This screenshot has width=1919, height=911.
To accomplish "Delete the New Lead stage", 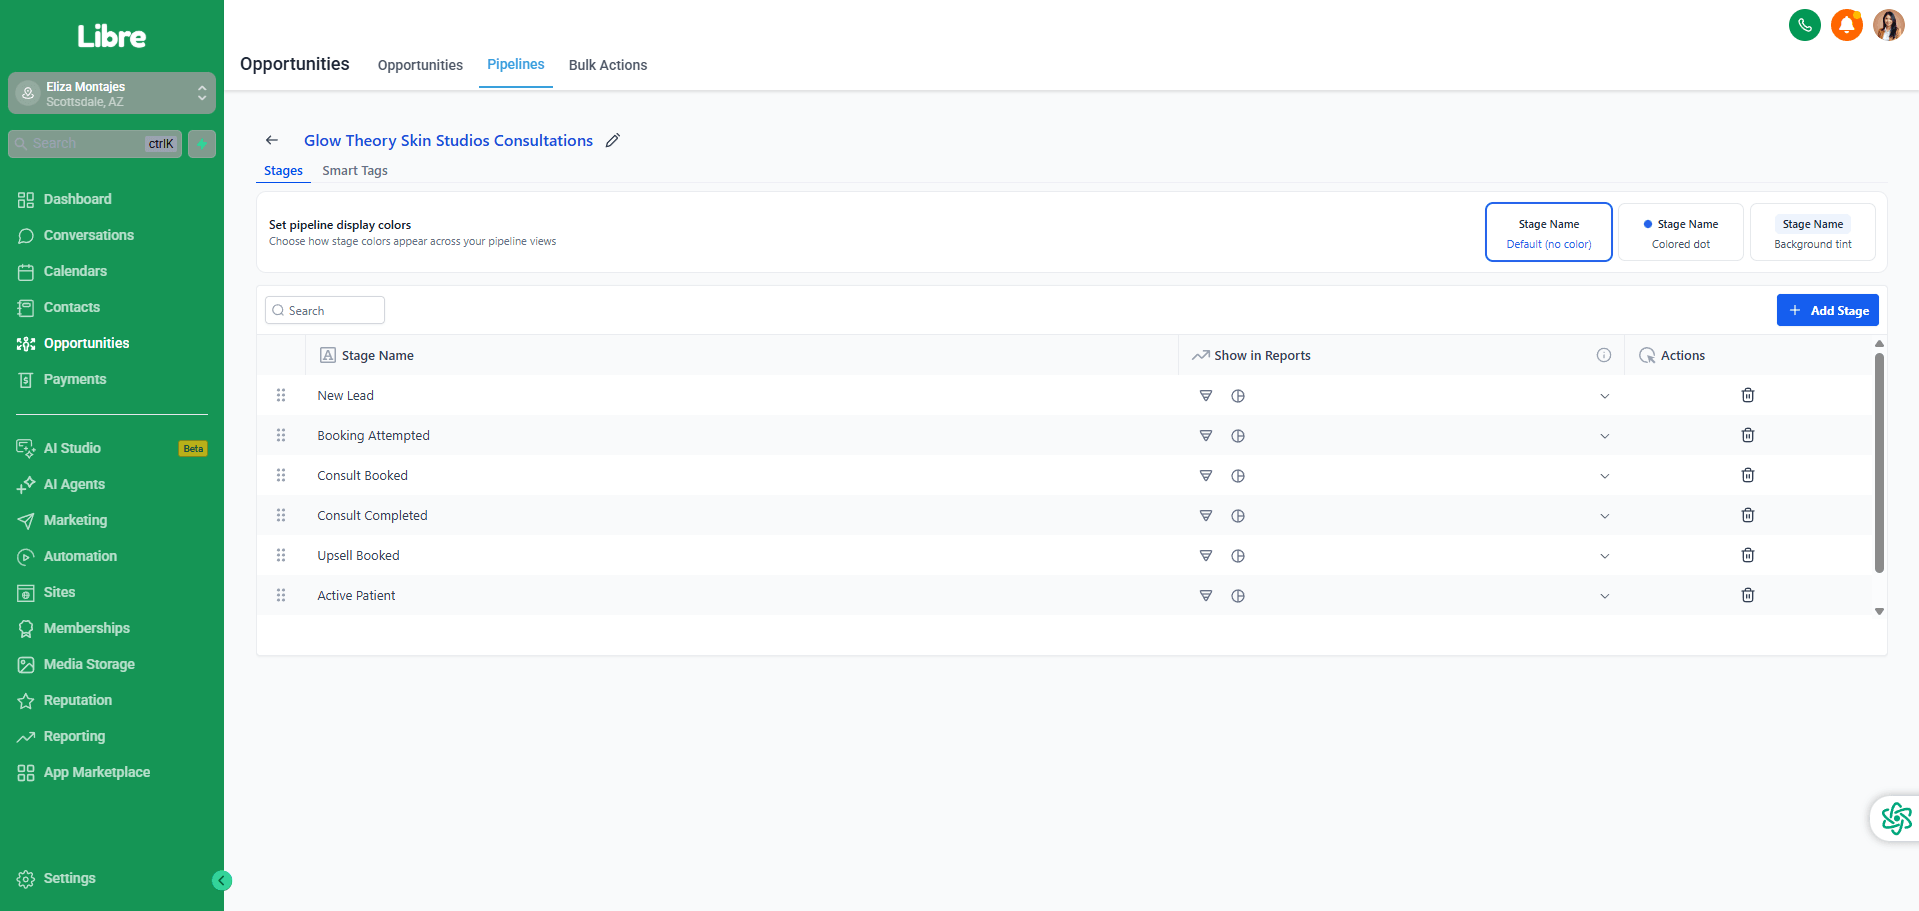I will click(x=1748, y=395).
